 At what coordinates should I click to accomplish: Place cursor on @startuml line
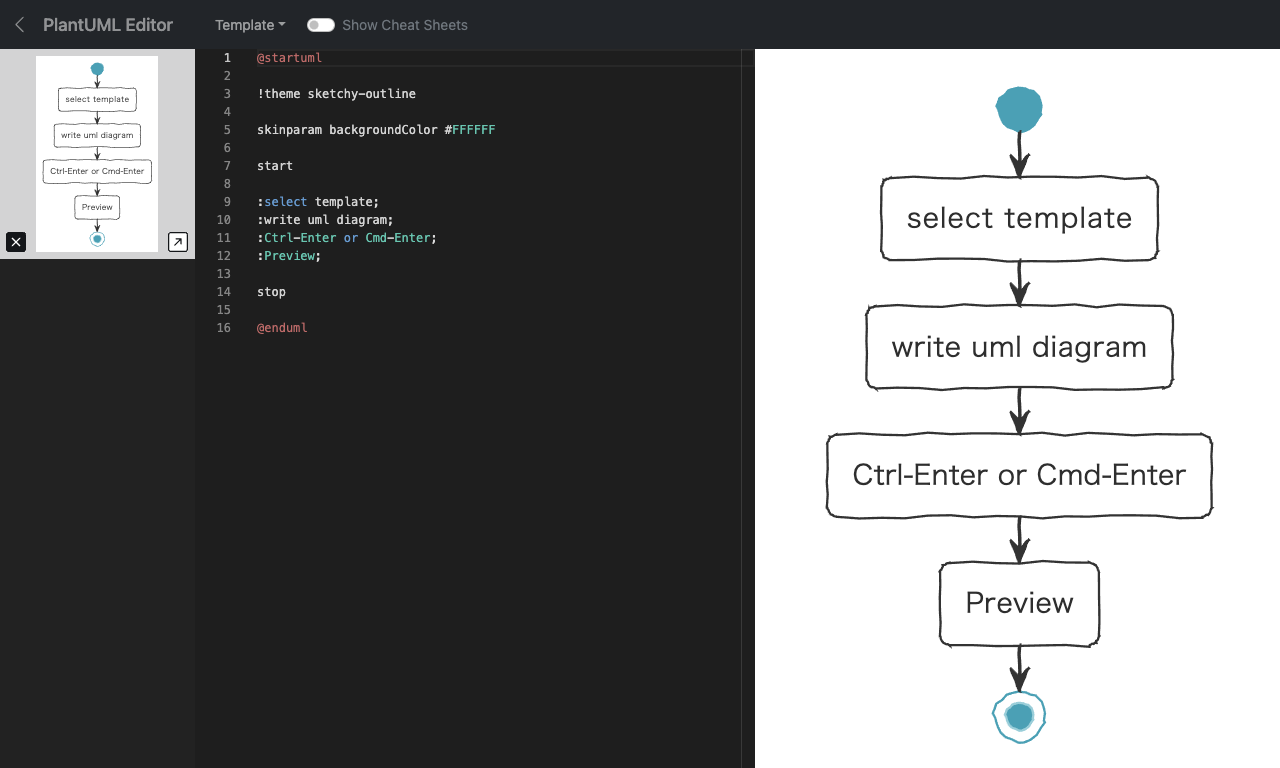click(x=289, y=58)
